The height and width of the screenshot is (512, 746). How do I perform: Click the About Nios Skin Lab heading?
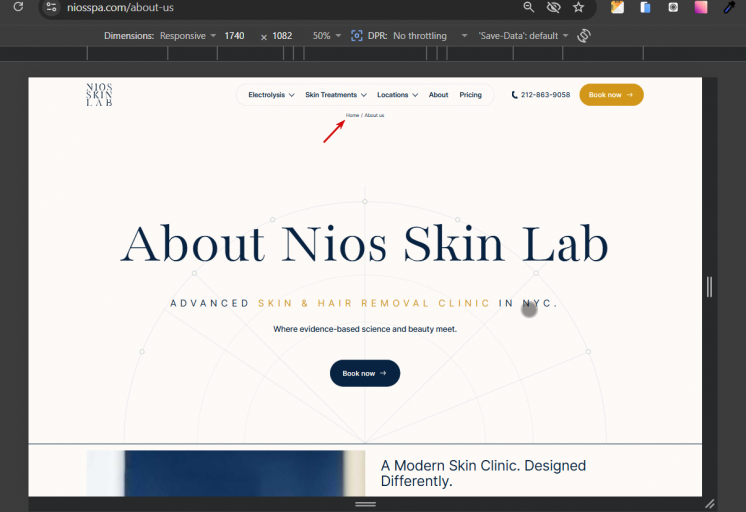[x=364, y=245]
